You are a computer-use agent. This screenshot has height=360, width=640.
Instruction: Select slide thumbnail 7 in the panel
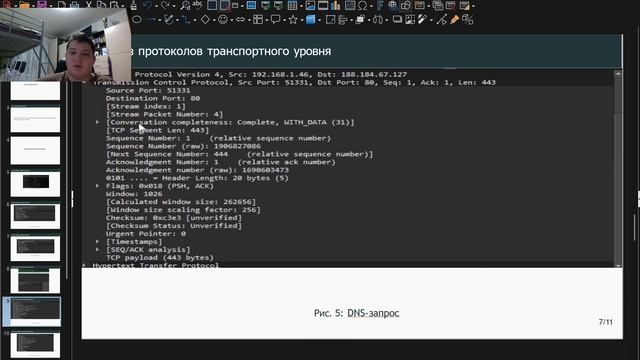tap(35, 248)
